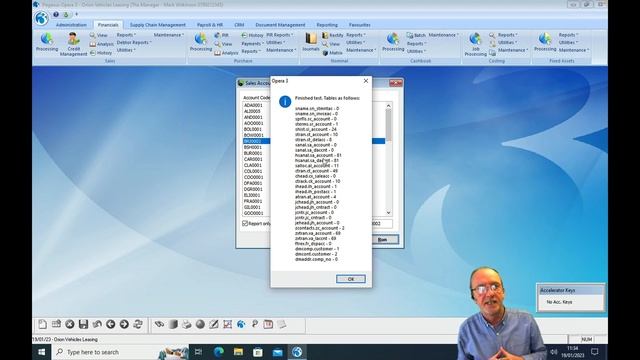This screenshot has height=360, width=640.
Task: Open Credit Management
Action: tap(73, 44)
